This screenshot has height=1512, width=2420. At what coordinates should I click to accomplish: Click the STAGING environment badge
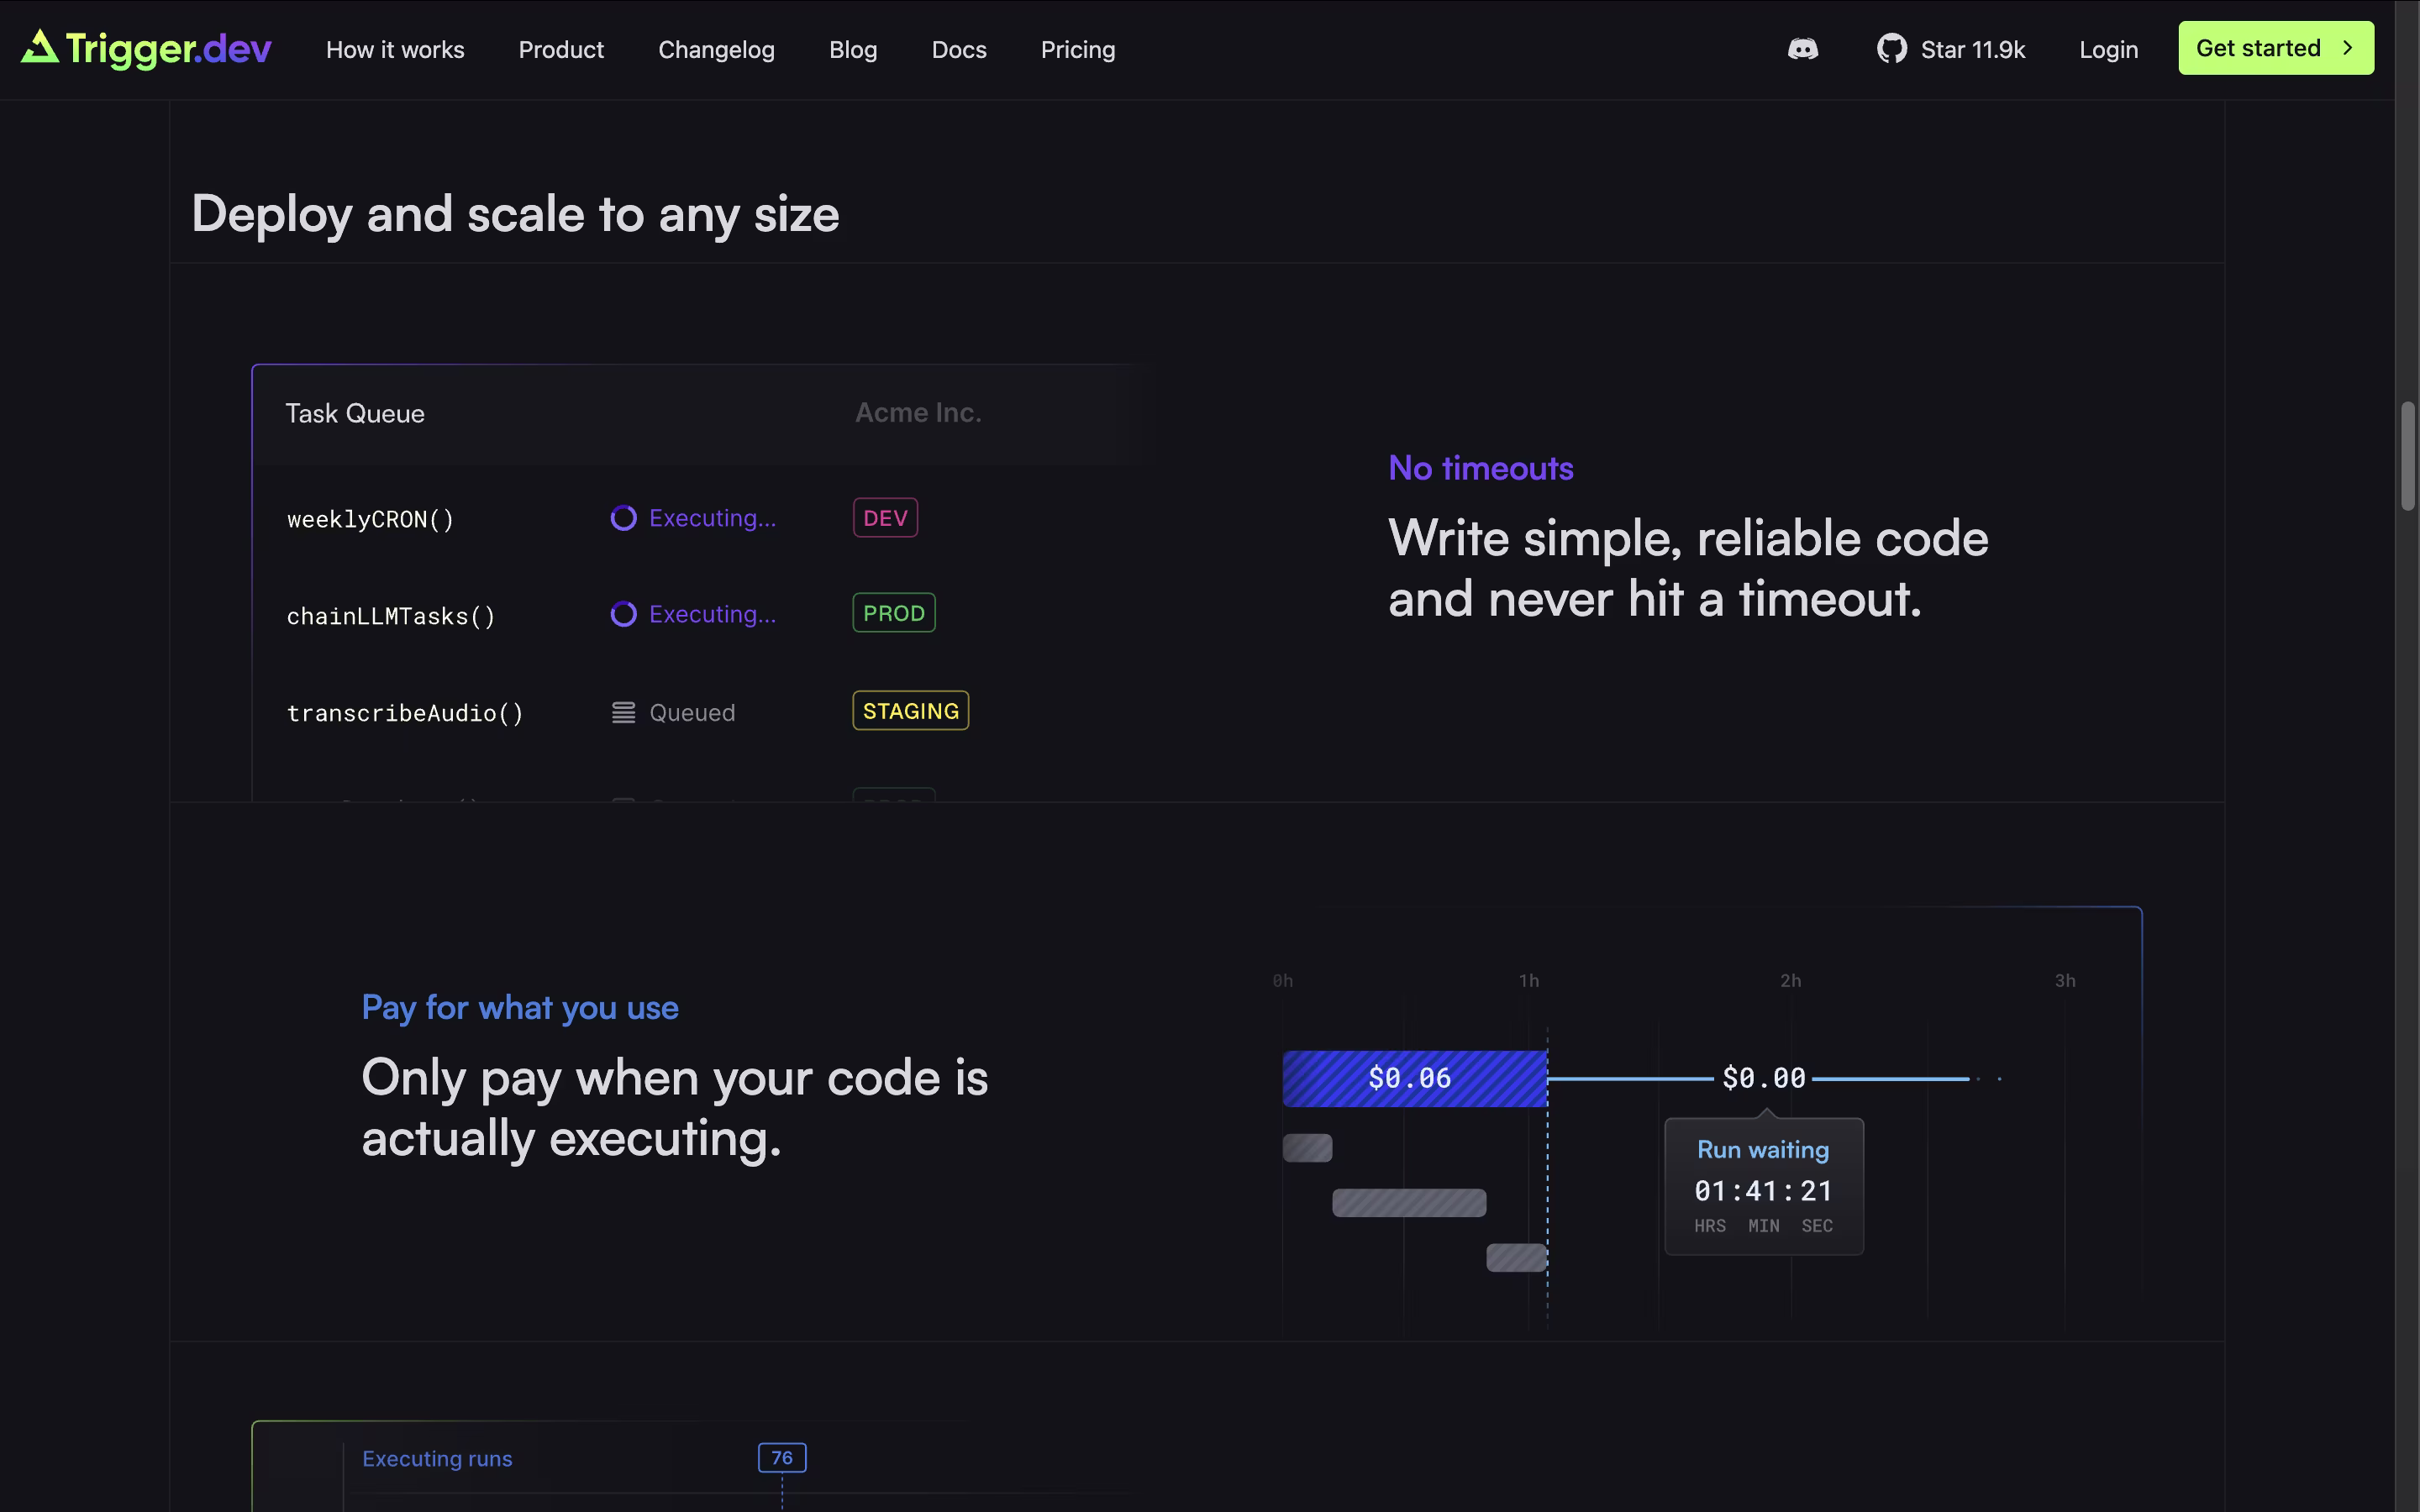910,711
